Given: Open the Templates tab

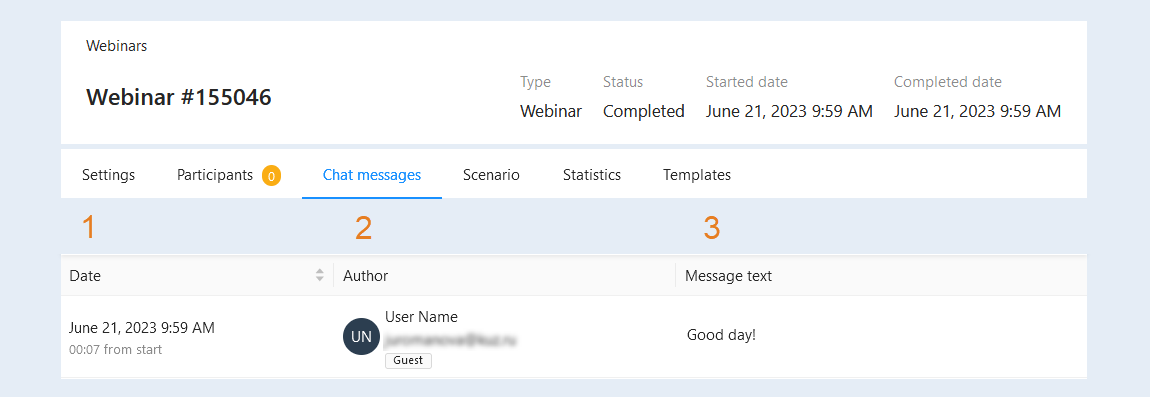Looking at the screenshot, I should coord(697,175).
